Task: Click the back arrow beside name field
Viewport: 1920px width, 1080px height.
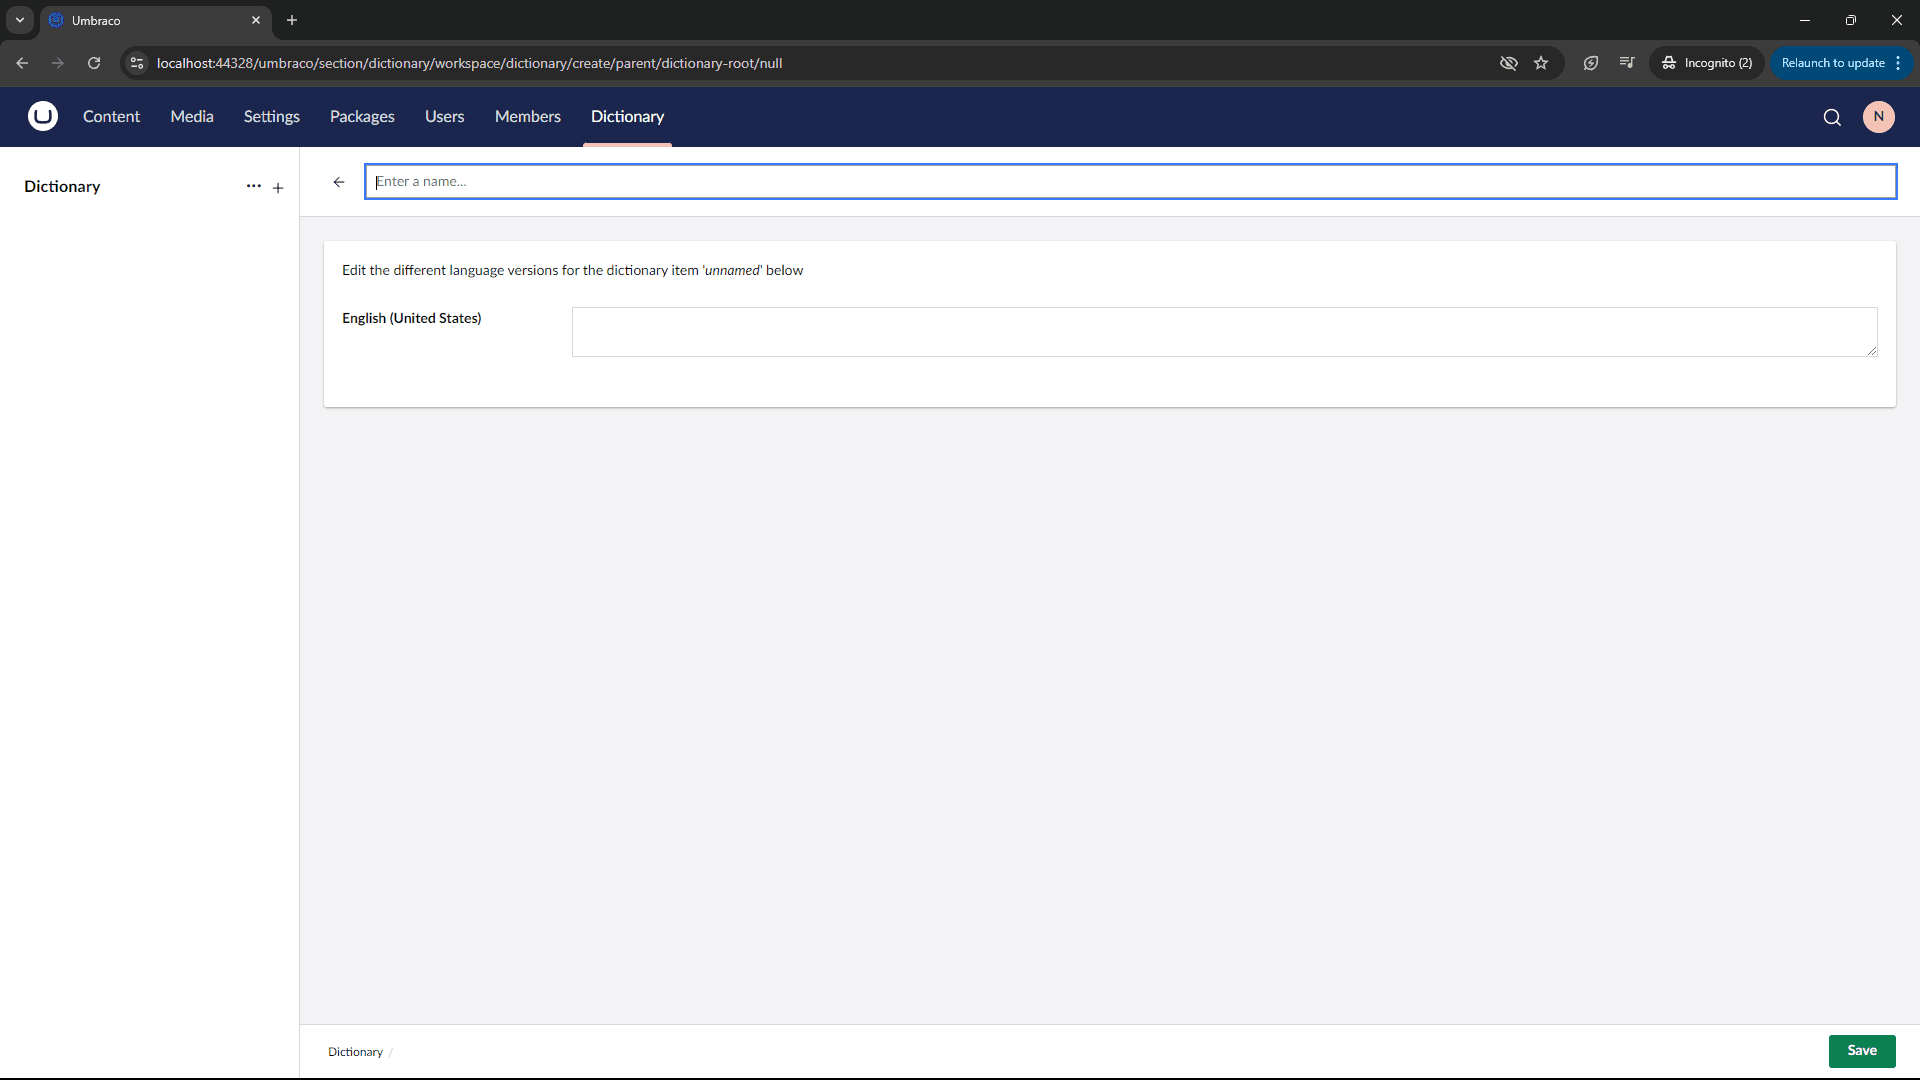Action: coord(339,182)
